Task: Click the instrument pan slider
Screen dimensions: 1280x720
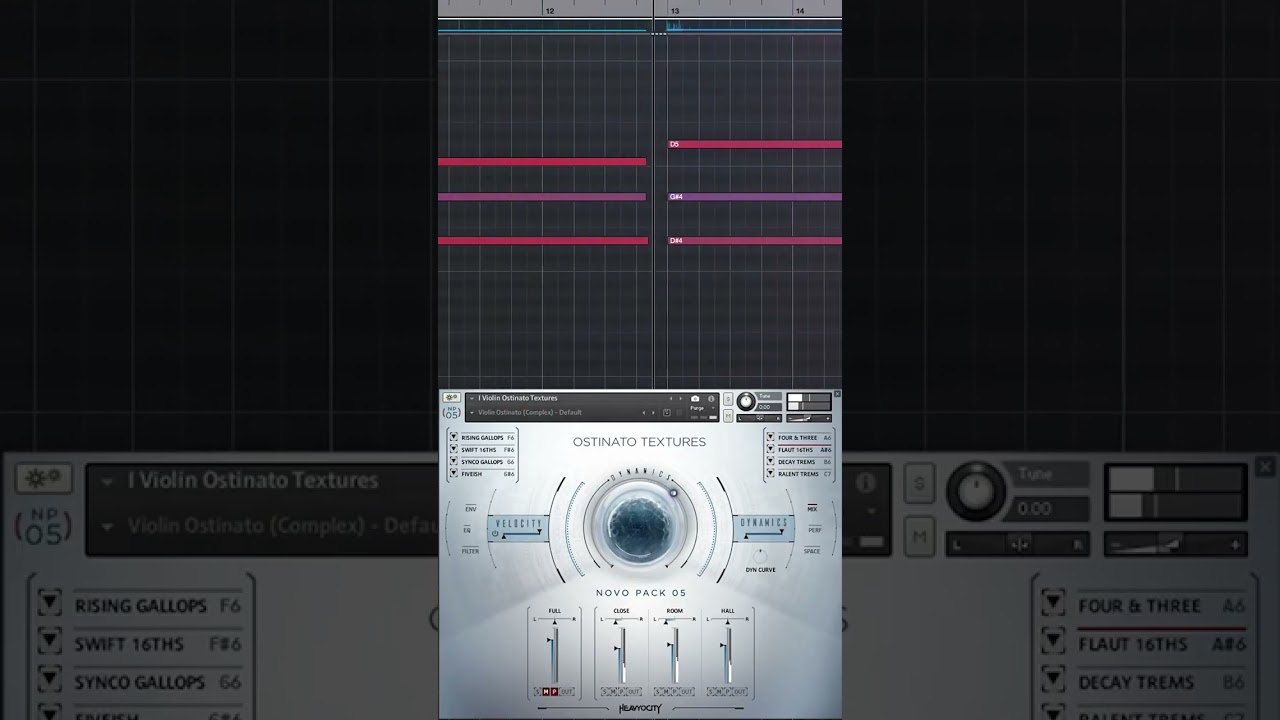Action: pyautogui.click(x=759, y=418)
